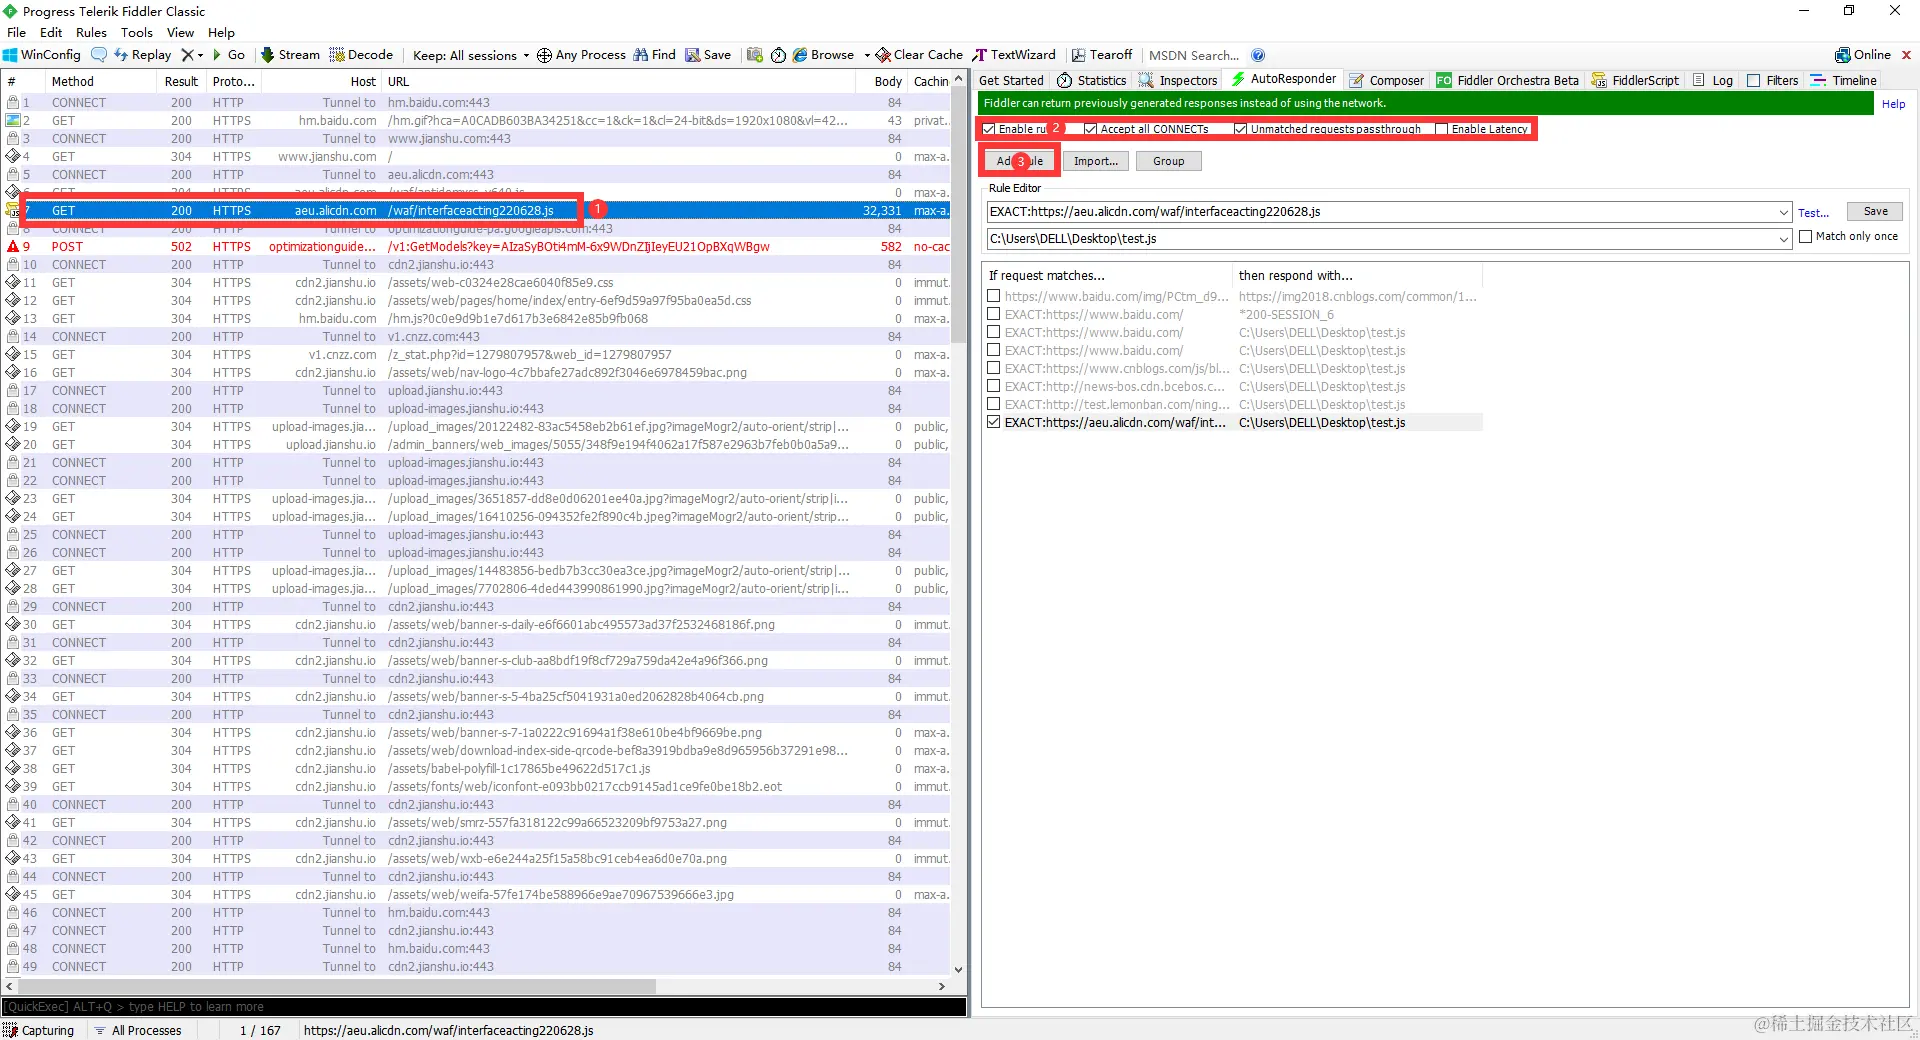Click the blue help question mark icon

(1258, 55)
